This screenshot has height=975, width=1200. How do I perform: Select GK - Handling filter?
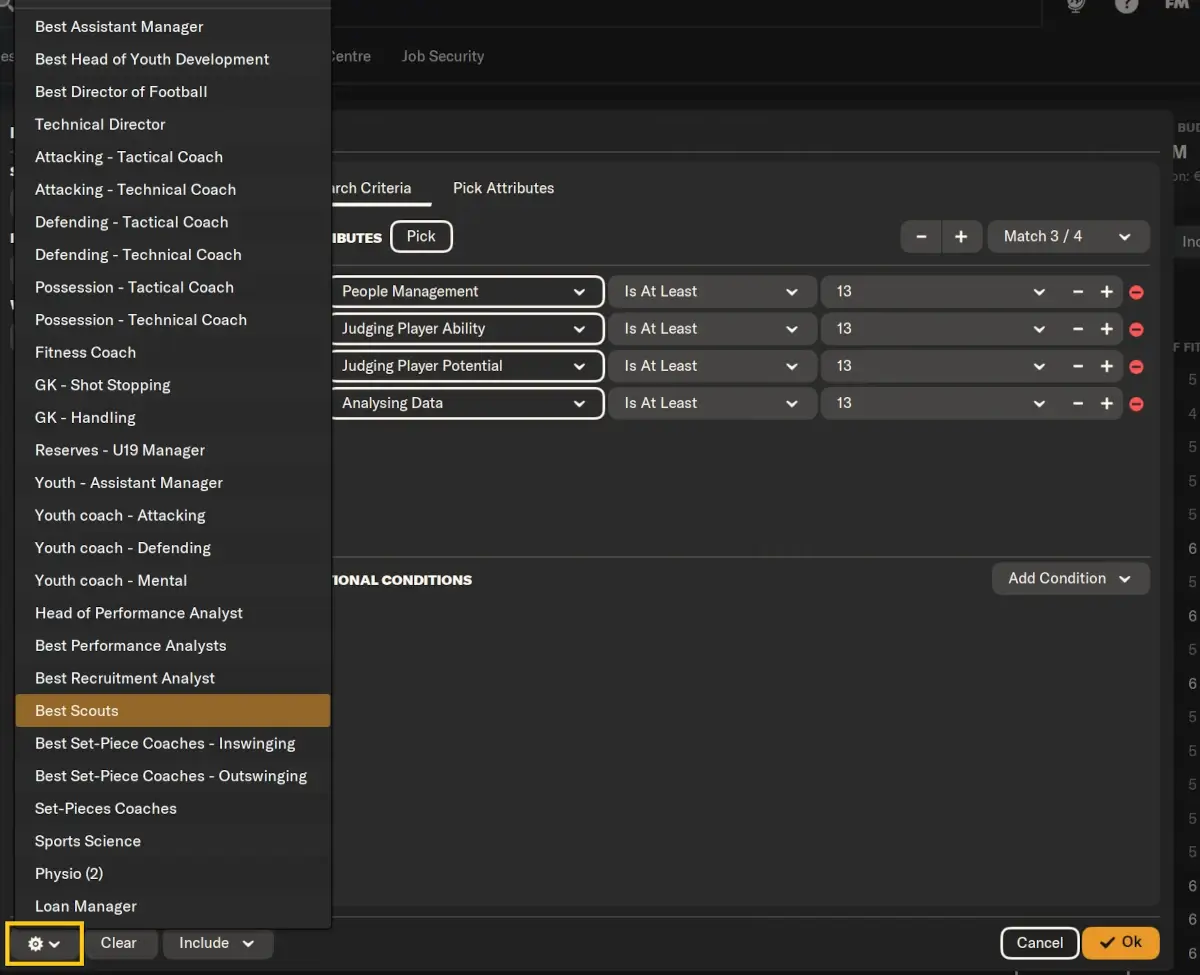(173, 418)
